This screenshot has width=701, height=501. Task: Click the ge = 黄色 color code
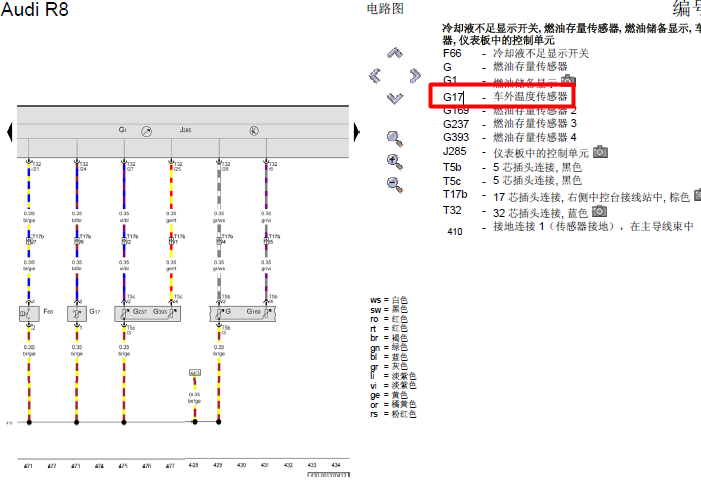pyautogui.click(x=389, y=395)
